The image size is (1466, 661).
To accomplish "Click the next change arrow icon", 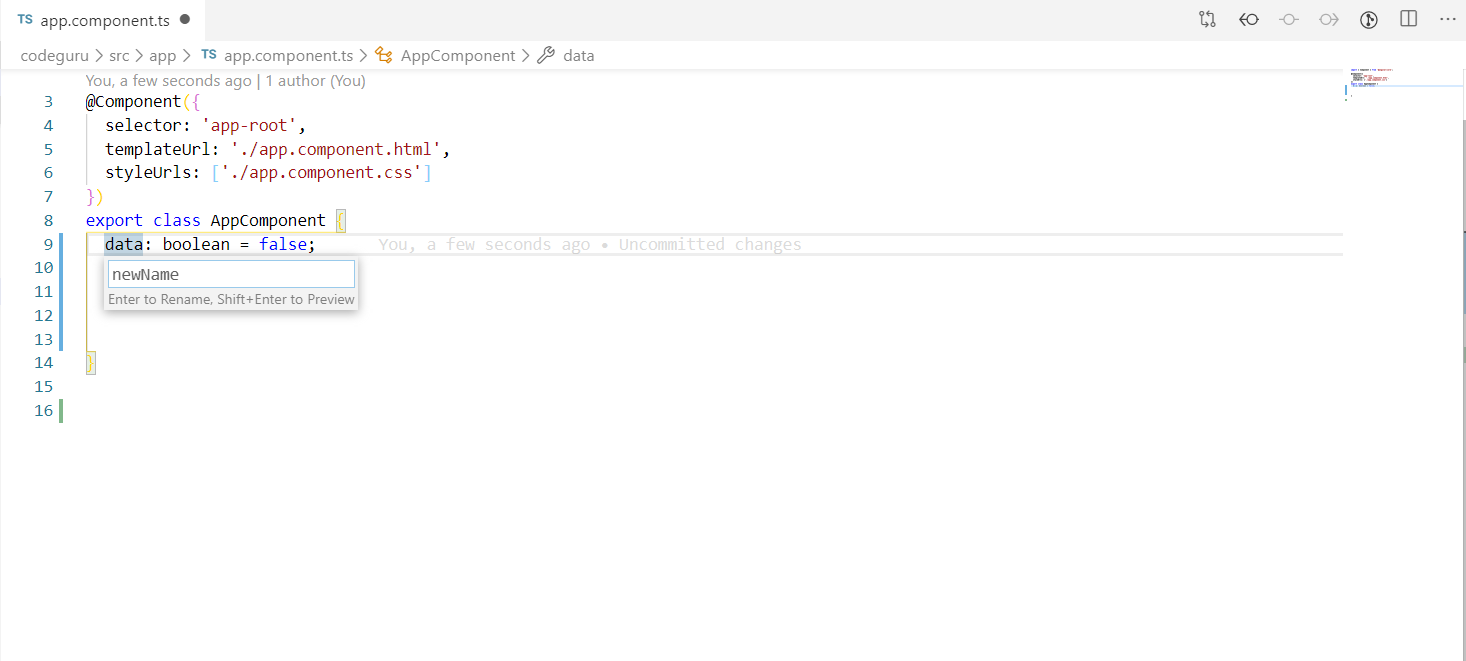I will pos(1328,18).
